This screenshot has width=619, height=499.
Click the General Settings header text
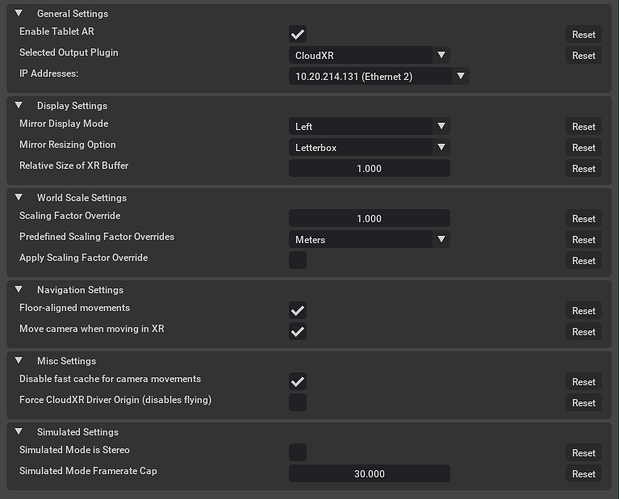(x=73, y=13)
